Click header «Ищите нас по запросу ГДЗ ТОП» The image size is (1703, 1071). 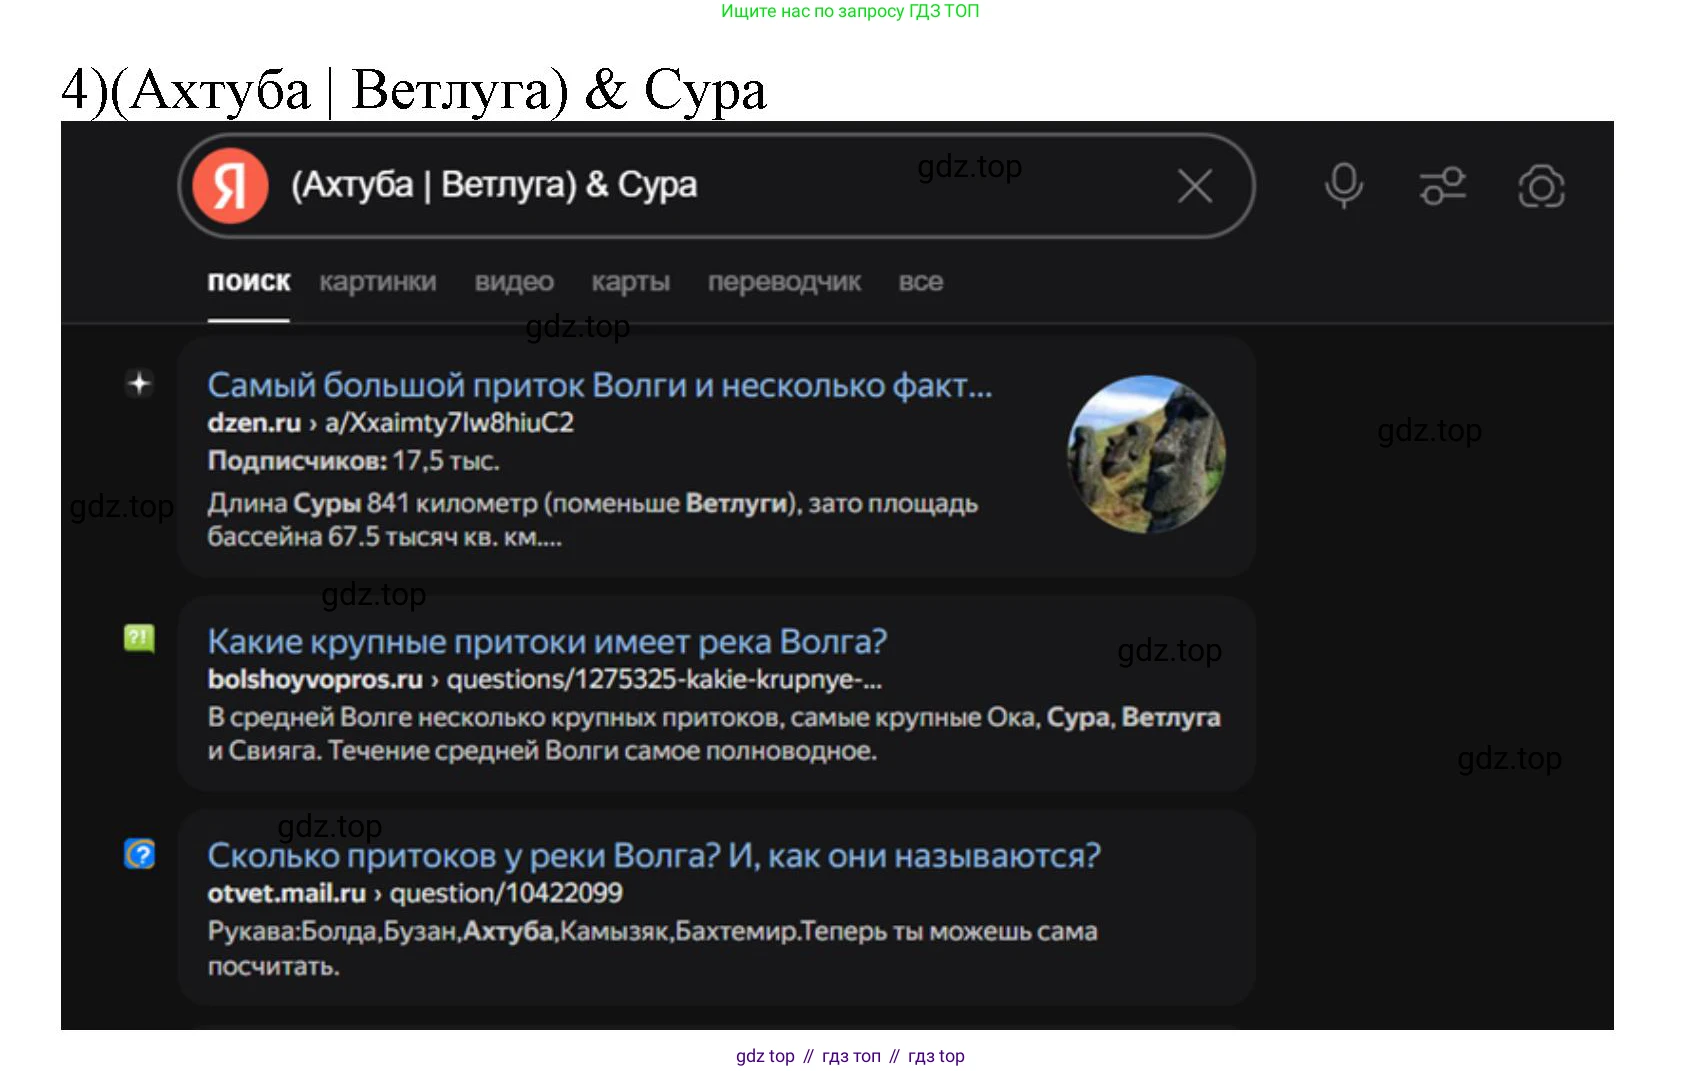[x=850, y=11]
